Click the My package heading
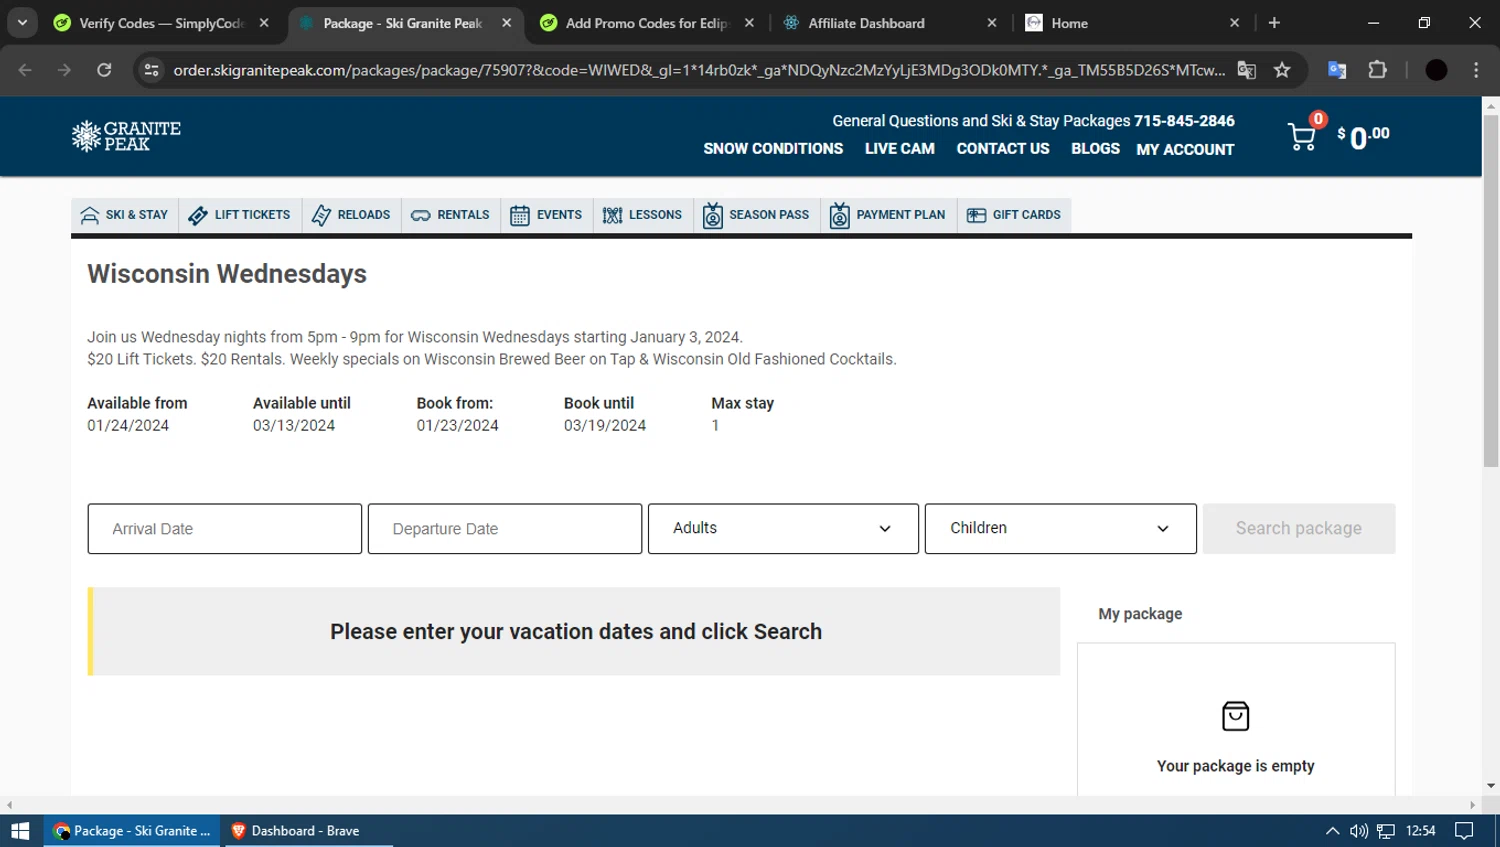The image size is (1500, 847). pyautogui.click(x=1140, y=614)
